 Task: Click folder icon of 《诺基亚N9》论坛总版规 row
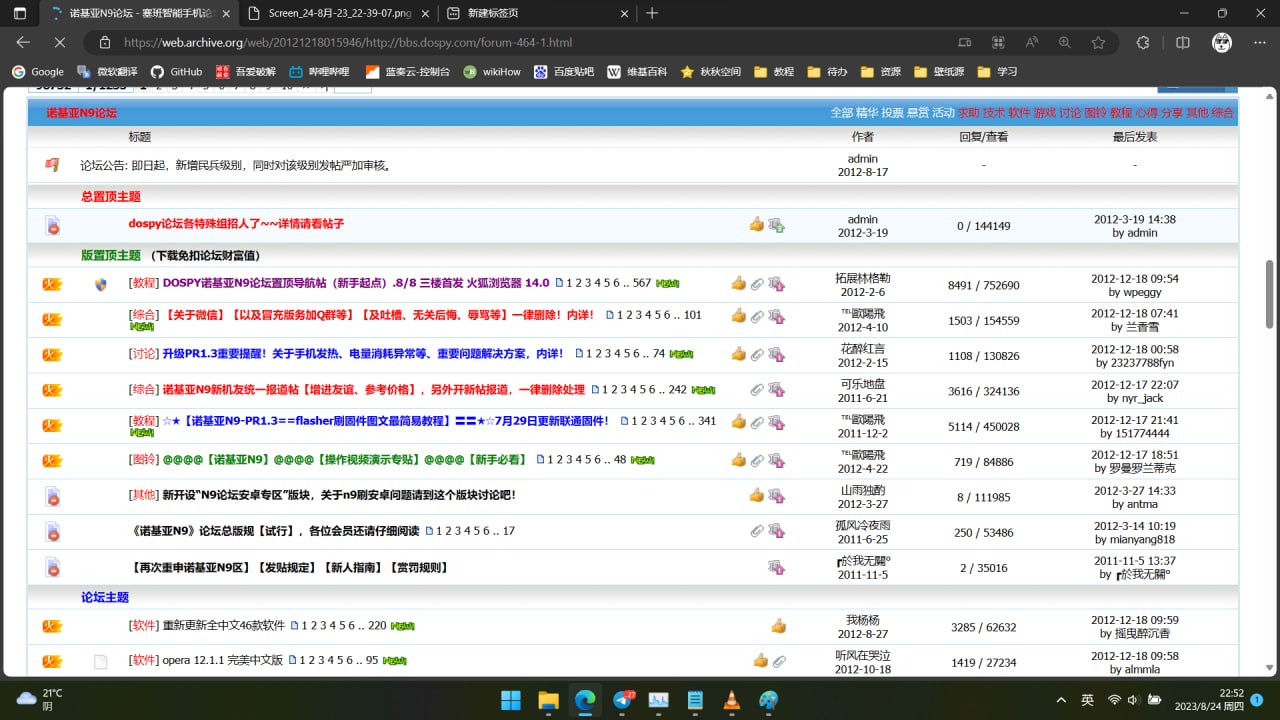[52, 531]
